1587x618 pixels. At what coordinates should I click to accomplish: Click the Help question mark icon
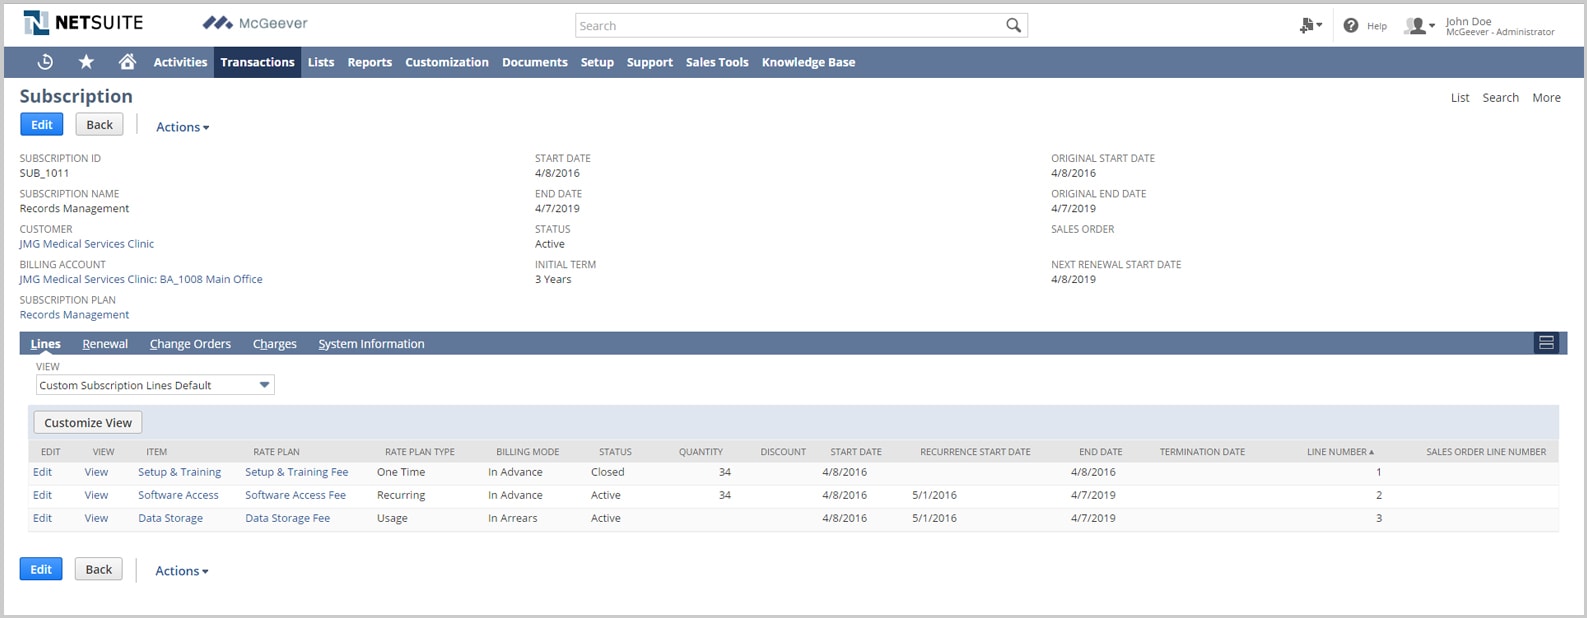coord(1351,26)
